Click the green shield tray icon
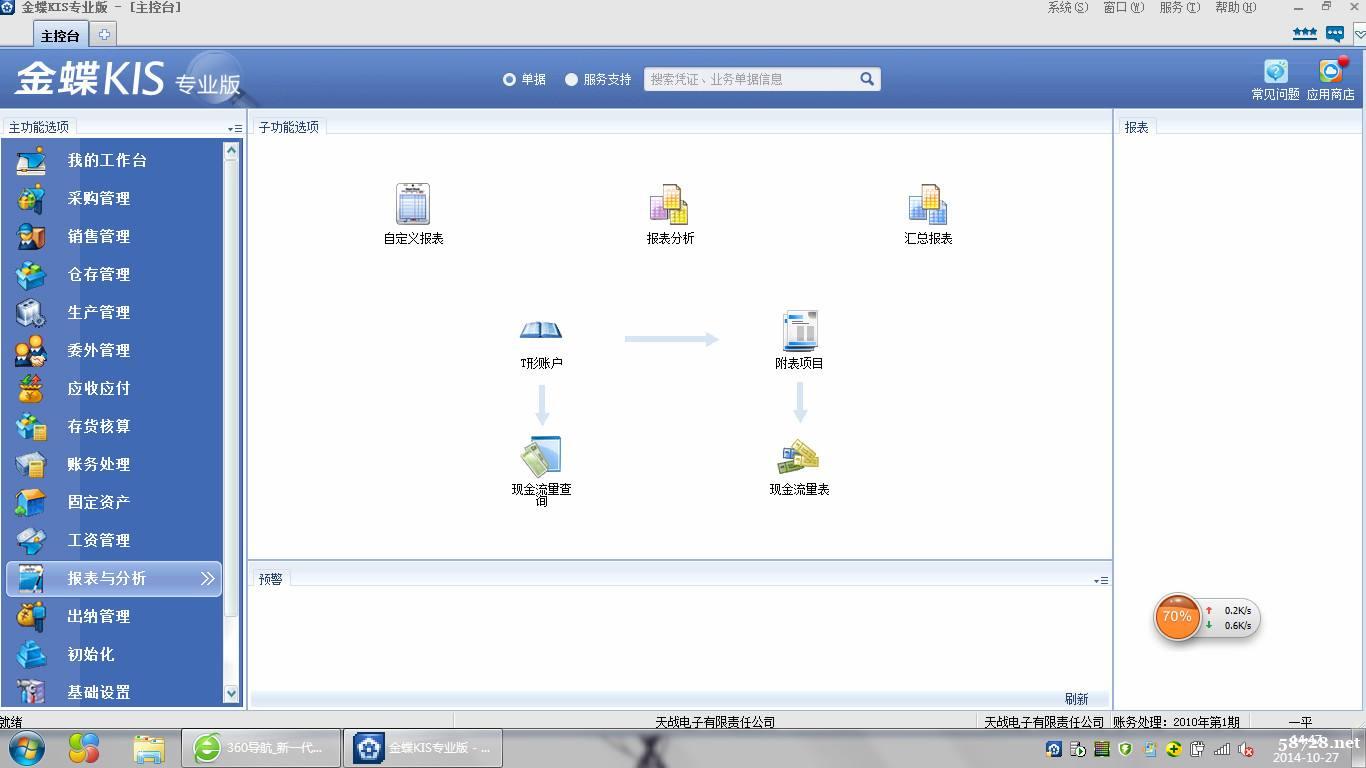The height and width of the screenshot is (768, 1366). 1125,748
